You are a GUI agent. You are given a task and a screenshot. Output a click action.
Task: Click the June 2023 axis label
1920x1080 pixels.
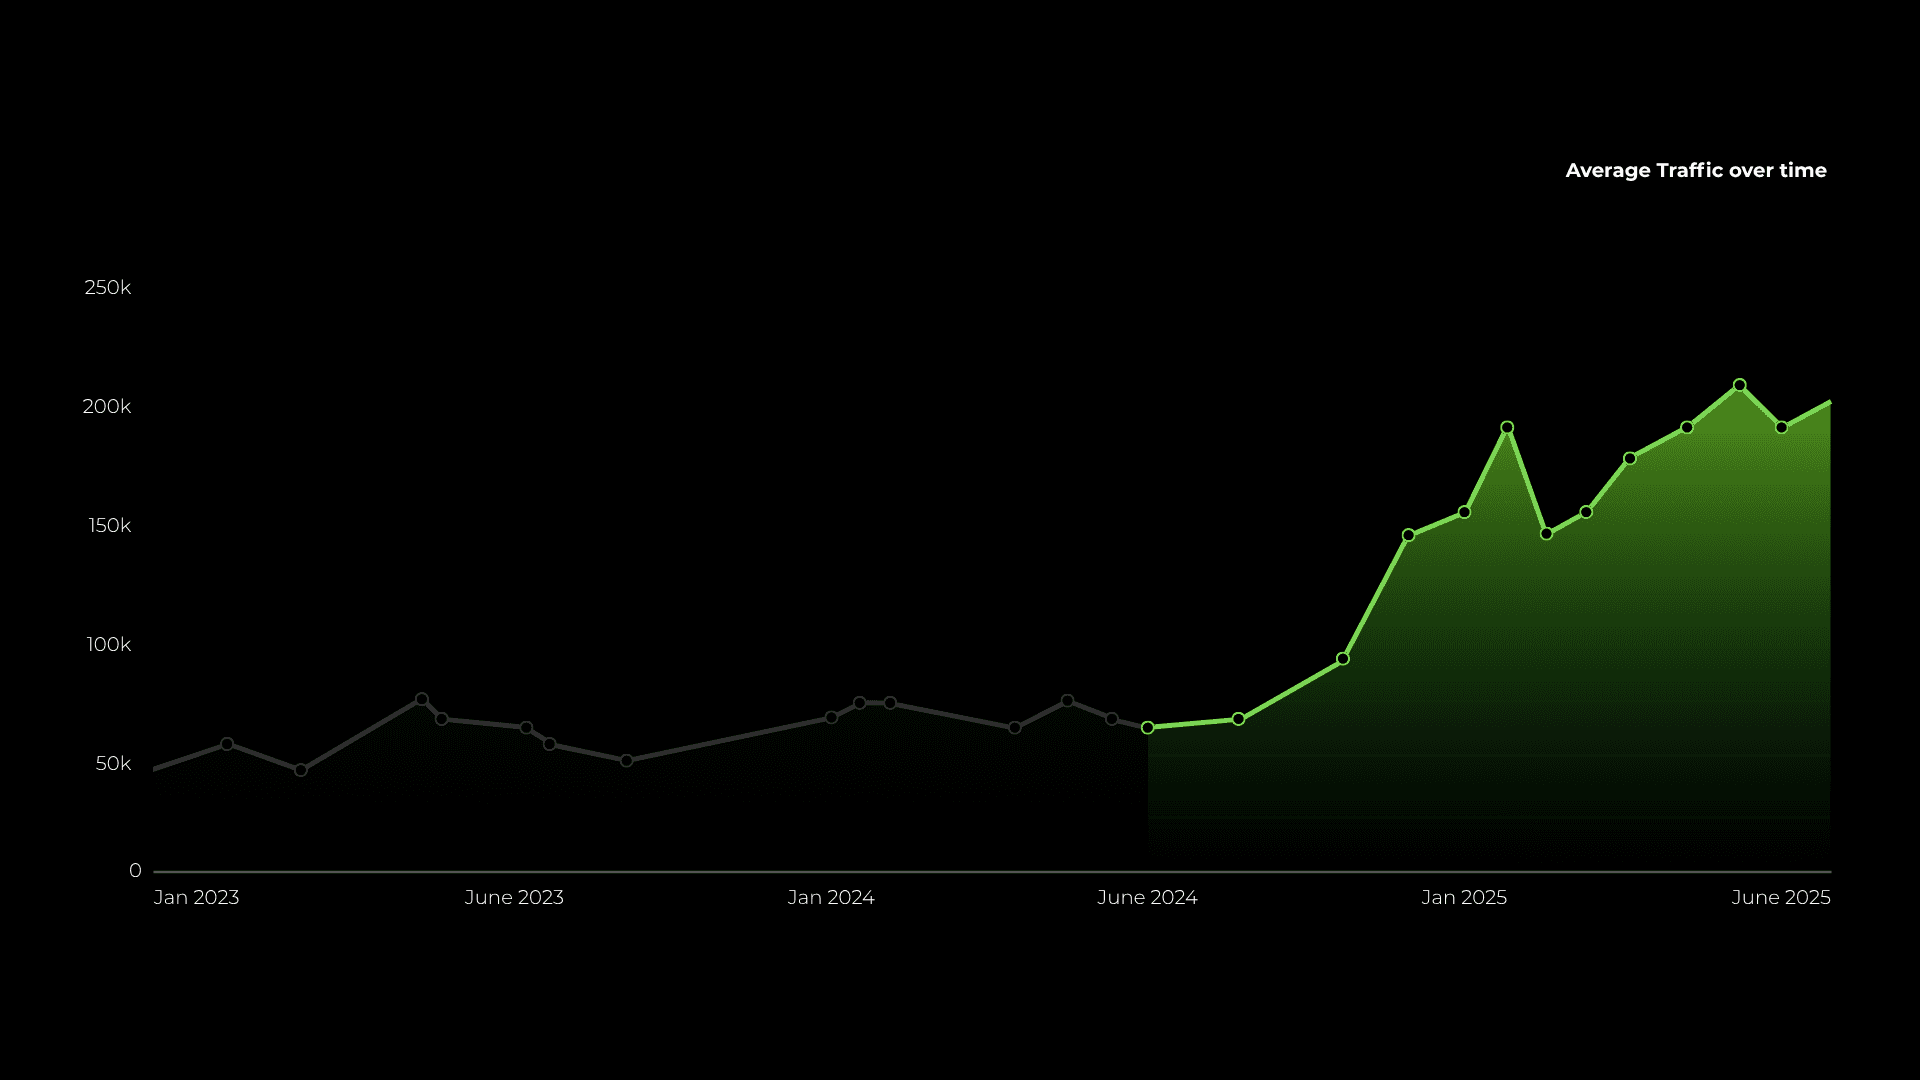pyautogui.click(x=514, y=898)
